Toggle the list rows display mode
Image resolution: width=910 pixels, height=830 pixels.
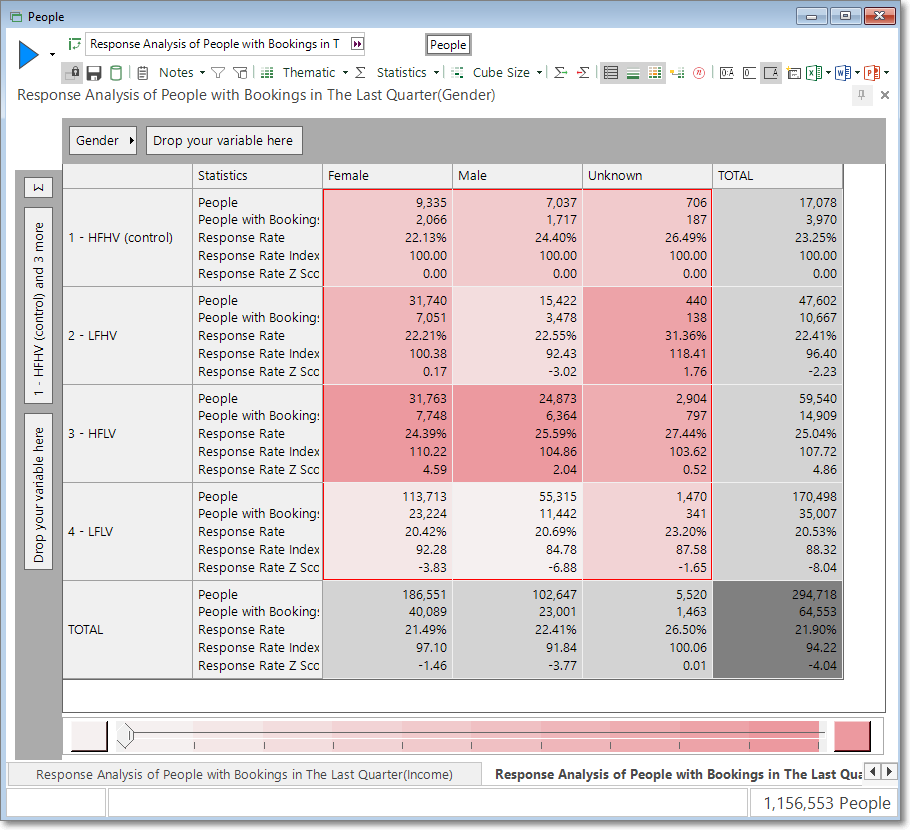(x=611, y=73)
